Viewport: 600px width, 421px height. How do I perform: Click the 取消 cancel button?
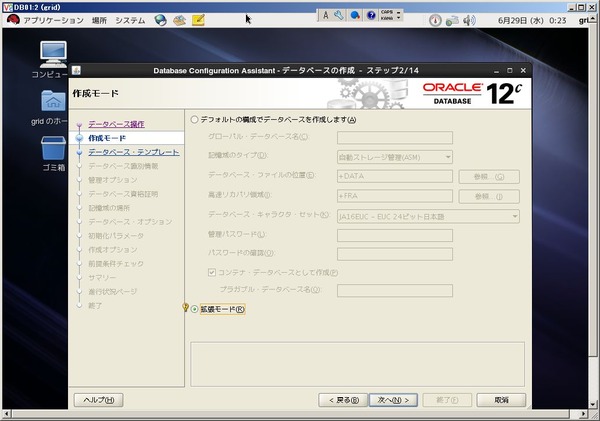coord(501,400)
